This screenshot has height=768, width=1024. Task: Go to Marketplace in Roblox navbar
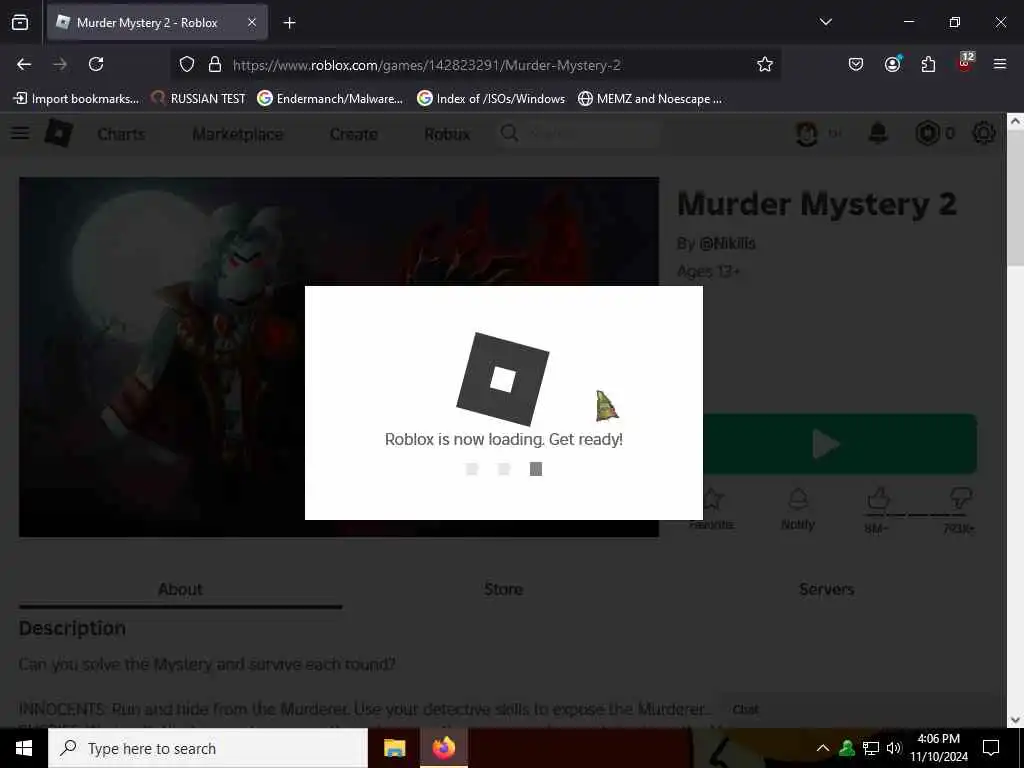pos(238,135)
